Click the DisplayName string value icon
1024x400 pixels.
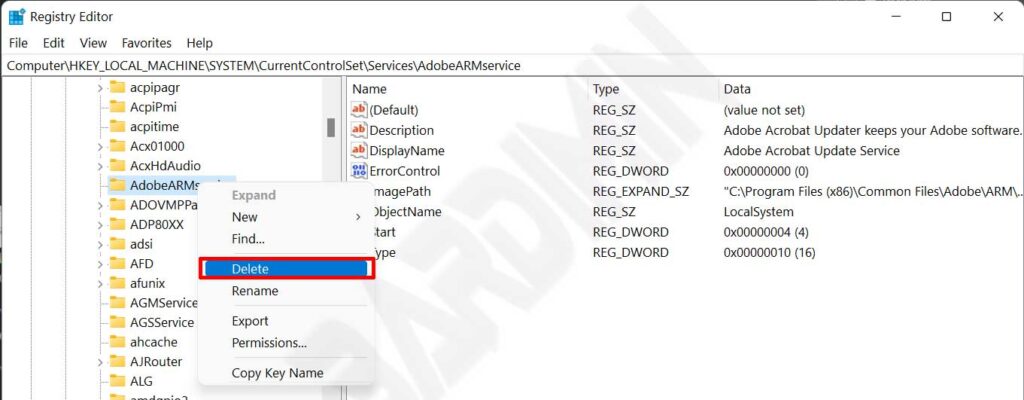[359, 150]
